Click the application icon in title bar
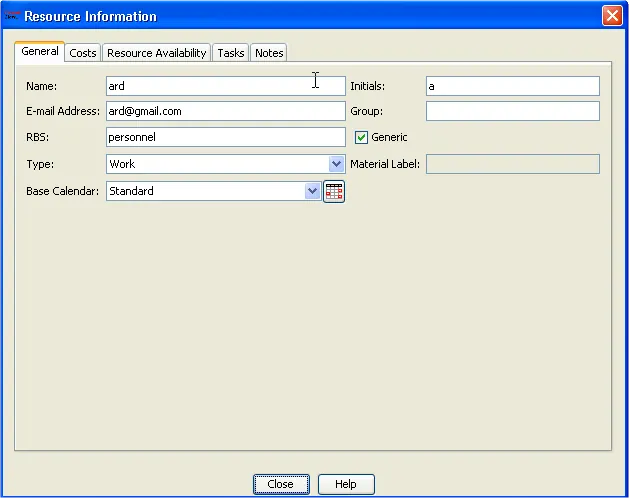Screen dimensions: 629x498 coord(11,16)
